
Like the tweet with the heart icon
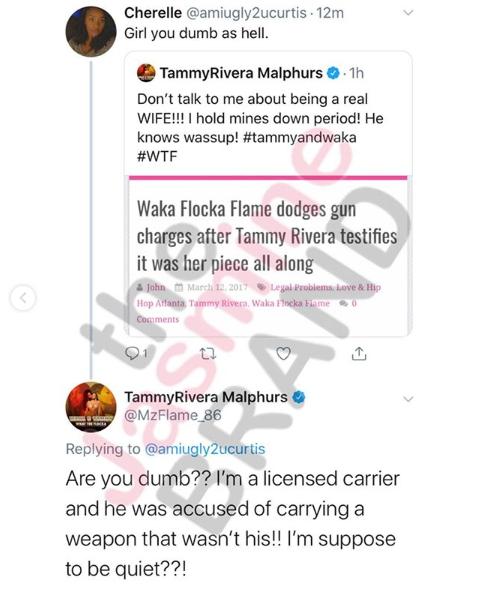pyautogui.click(x=283, y=354)
